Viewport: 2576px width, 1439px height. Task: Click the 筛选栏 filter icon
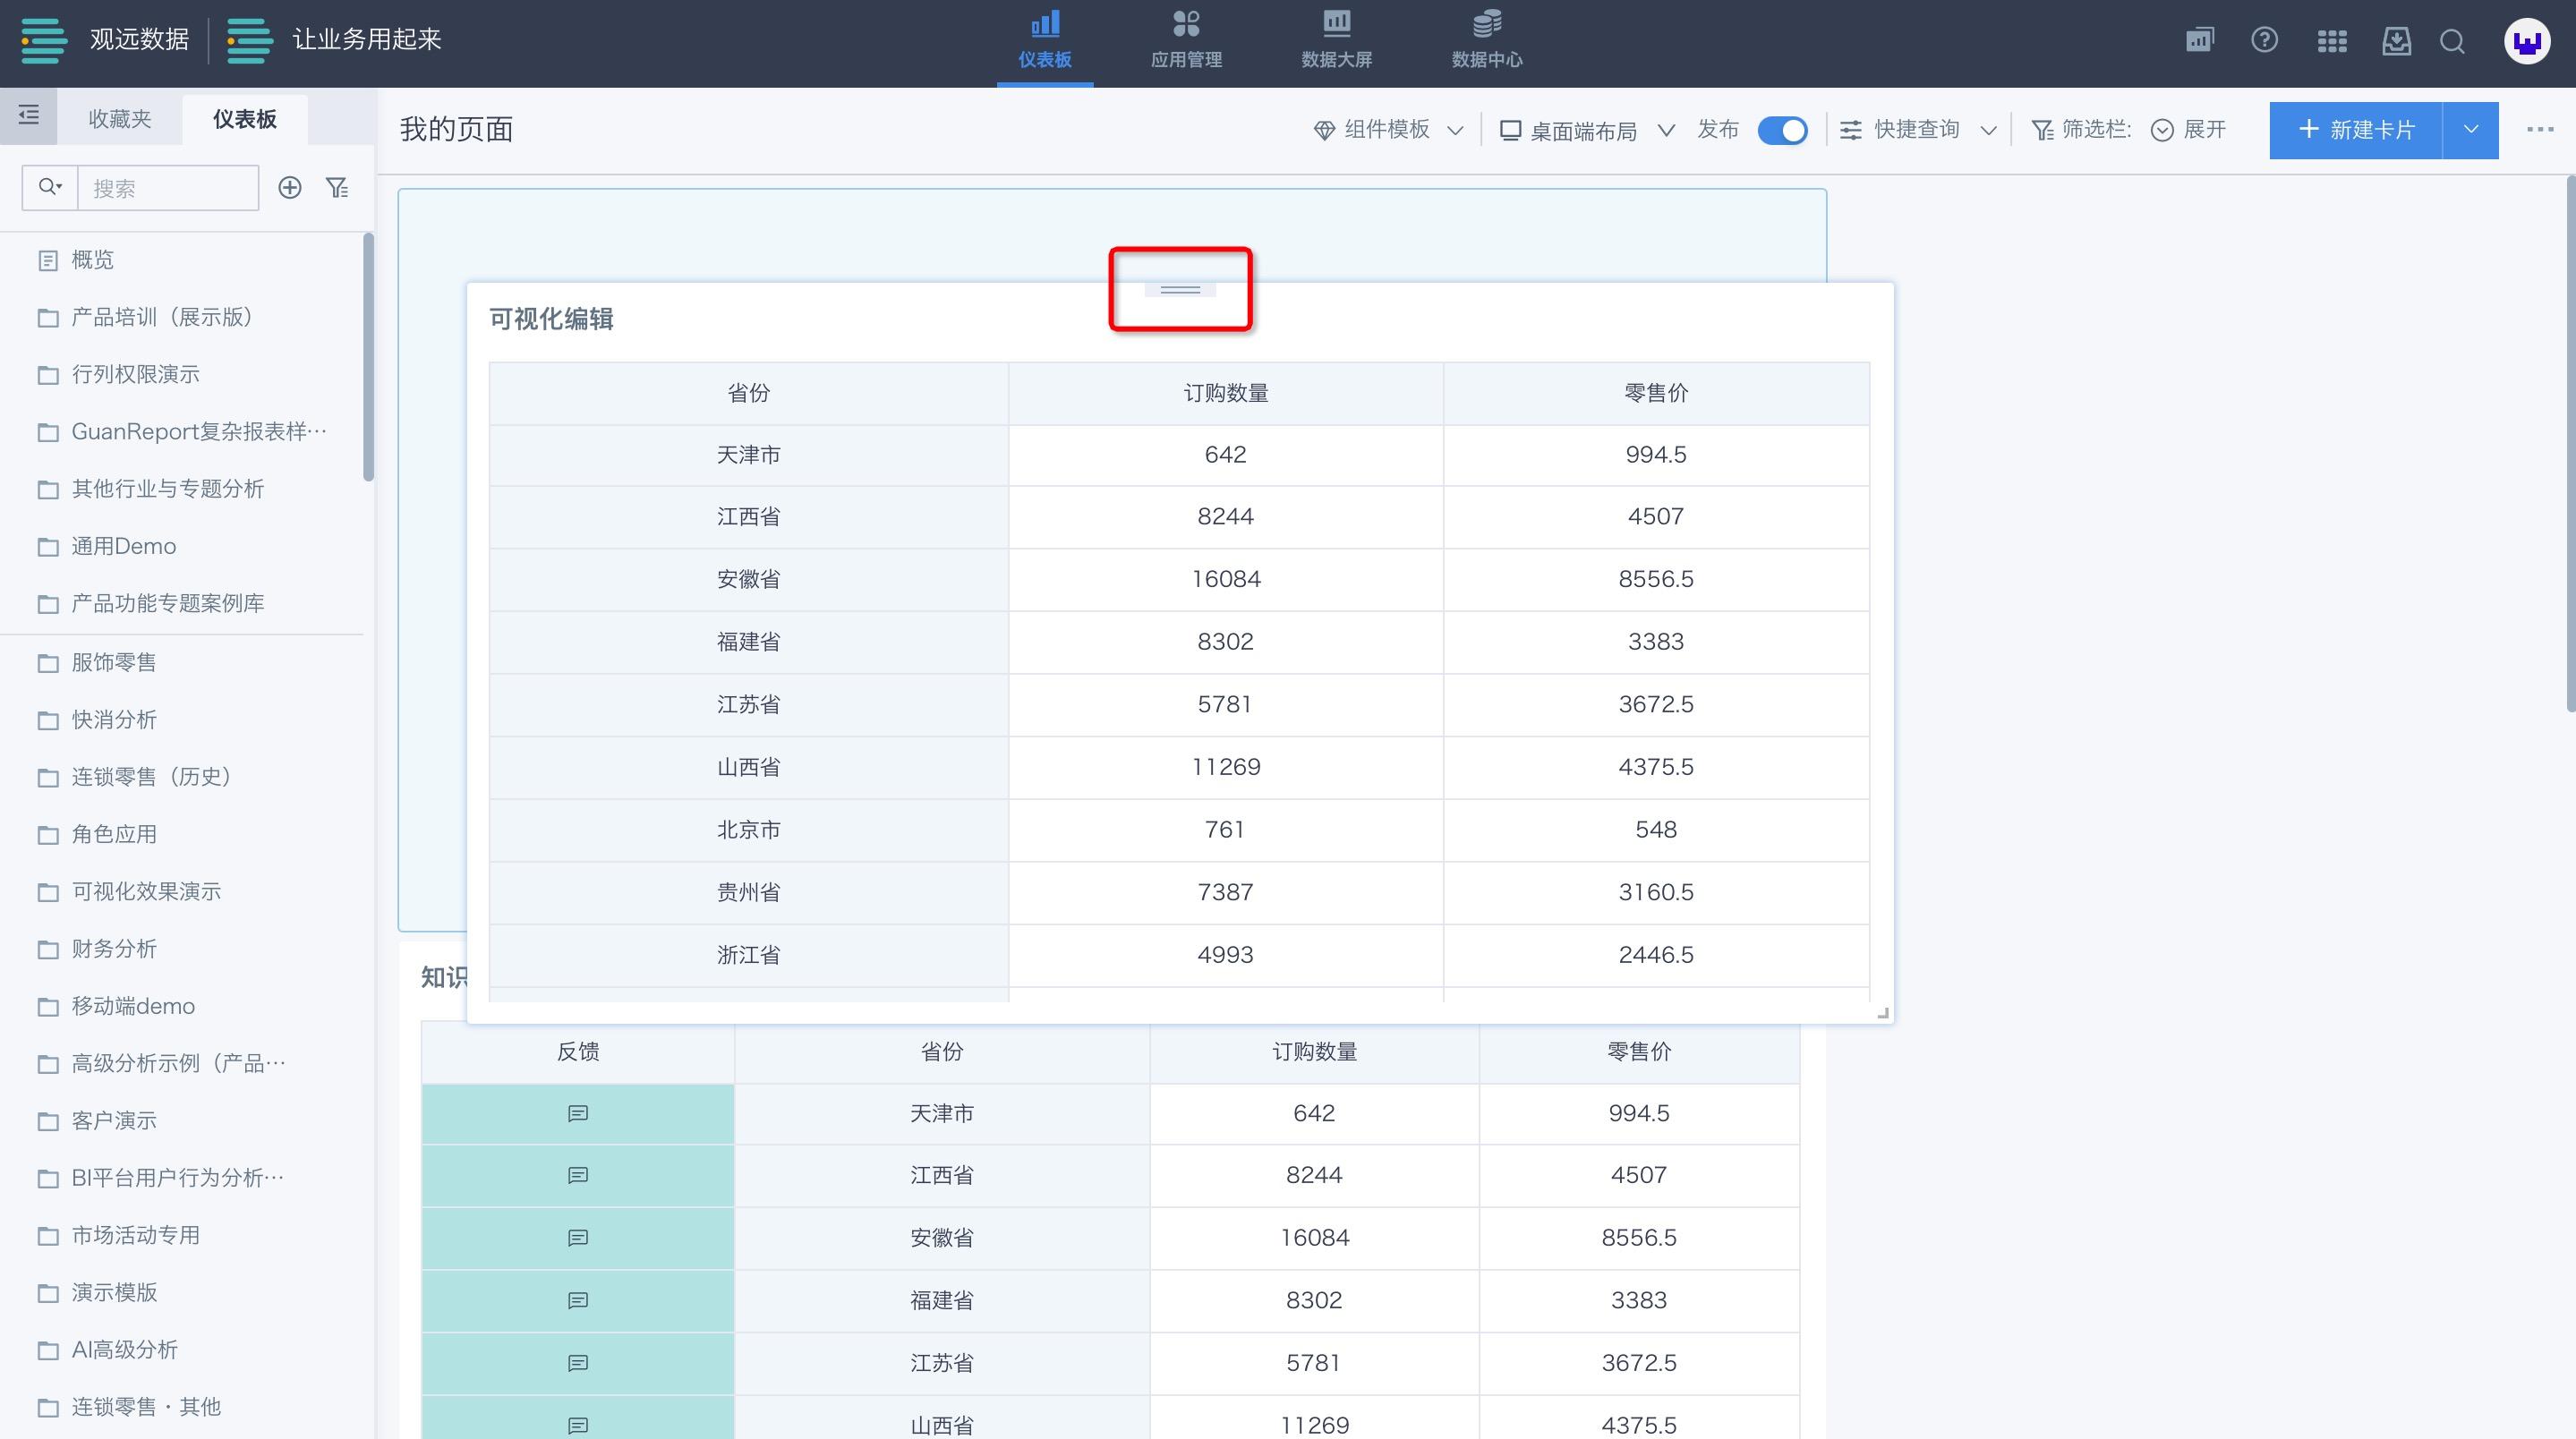[x=2043, y=130]
